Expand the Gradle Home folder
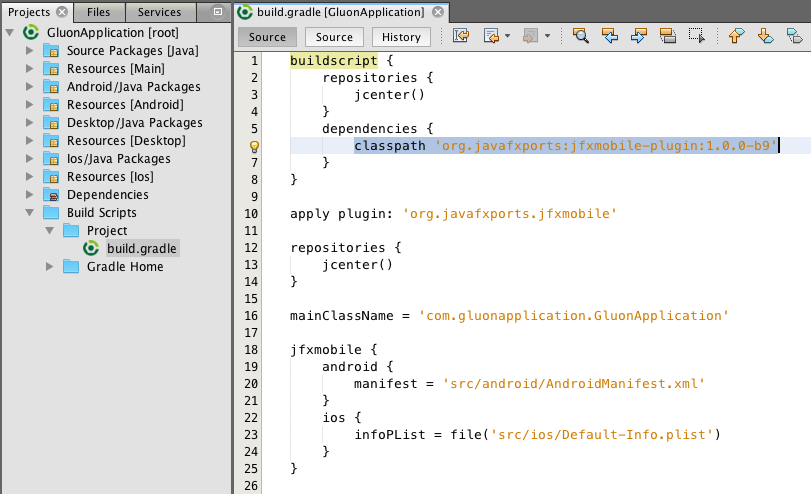 50,267
